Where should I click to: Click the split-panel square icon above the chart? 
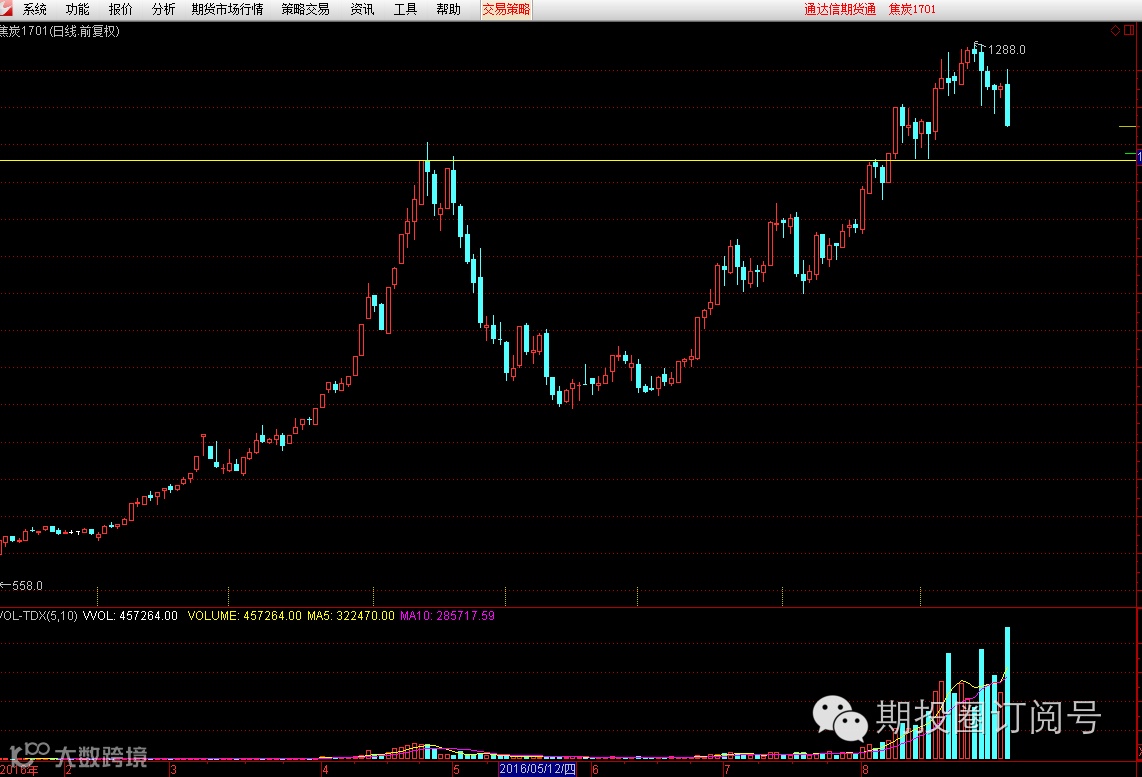1130,30
